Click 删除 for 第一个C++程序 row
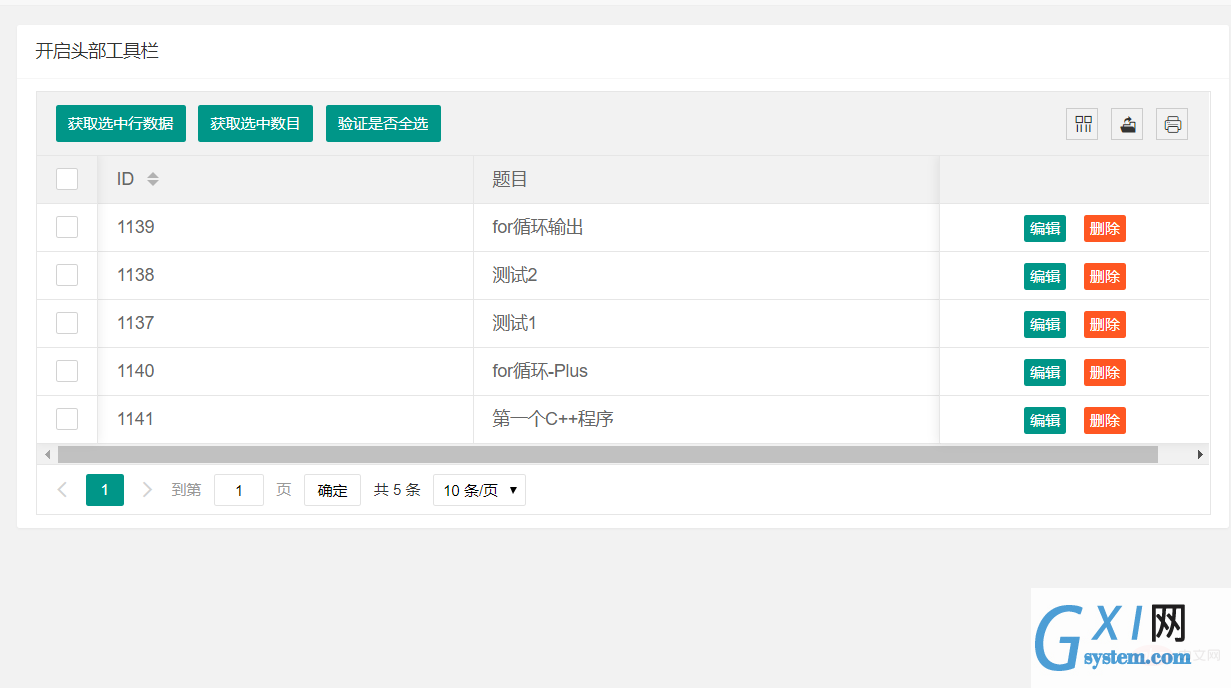Viewport: 1231px width, 688px height. pos(1105,420)
